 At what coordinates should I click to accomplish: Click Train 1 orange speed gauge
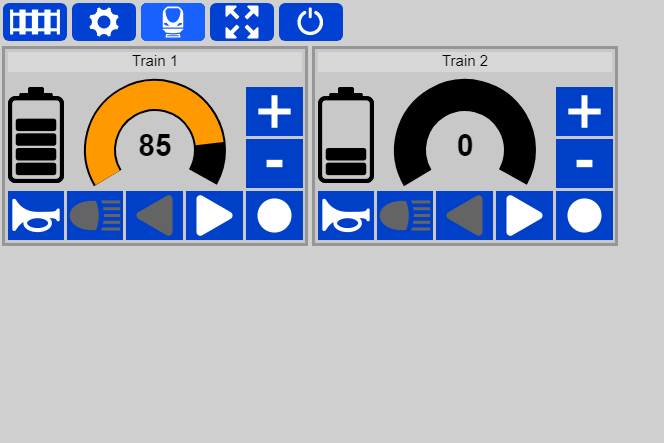click(x=155, y=132)
